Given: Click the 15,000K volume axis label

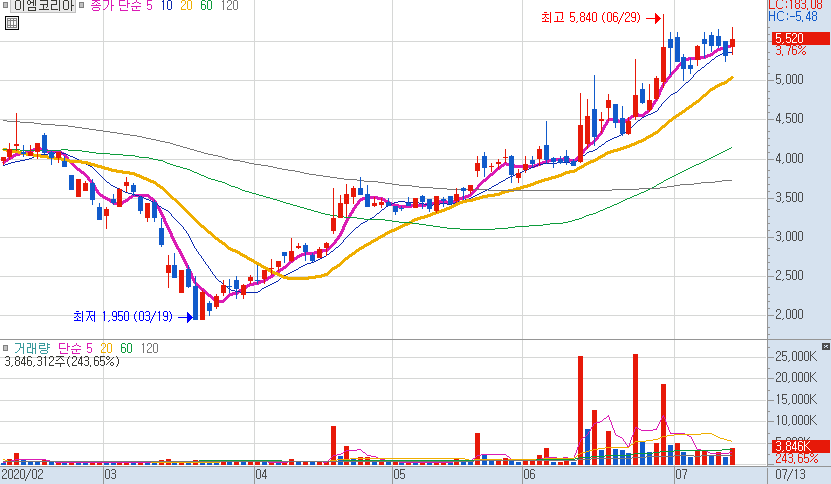Looking at the screenshot, I should (x=796, y=399).
